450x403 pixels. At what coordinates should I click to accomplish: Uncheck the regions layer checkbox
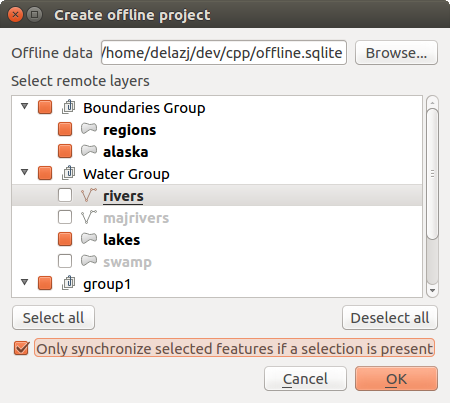(65, 129)
